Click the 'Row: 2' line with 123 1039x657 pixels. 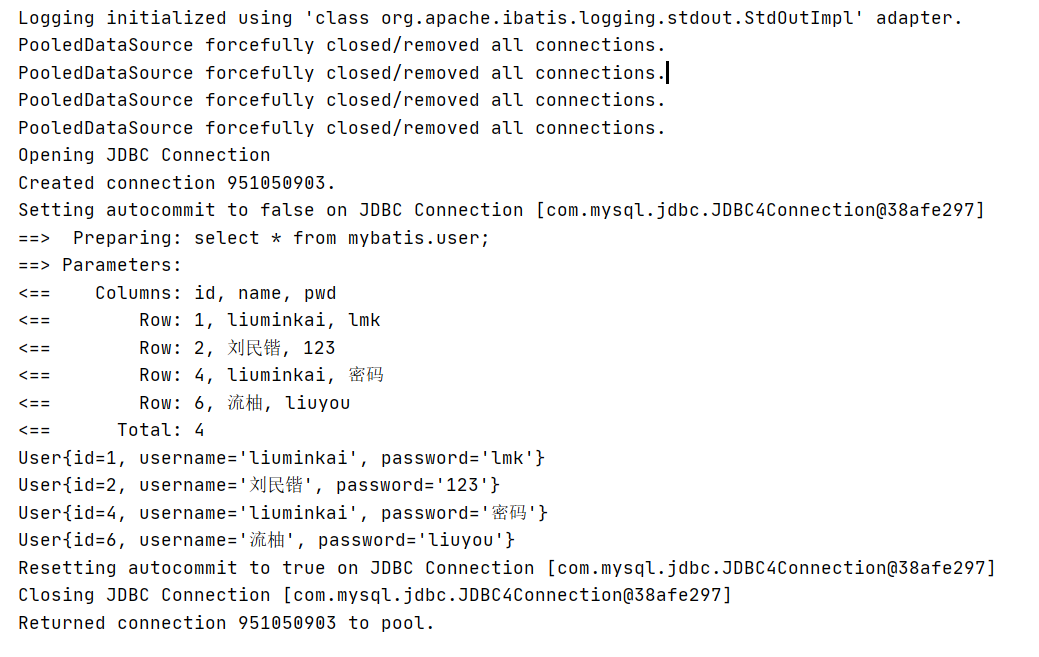[x=177, y=348]
